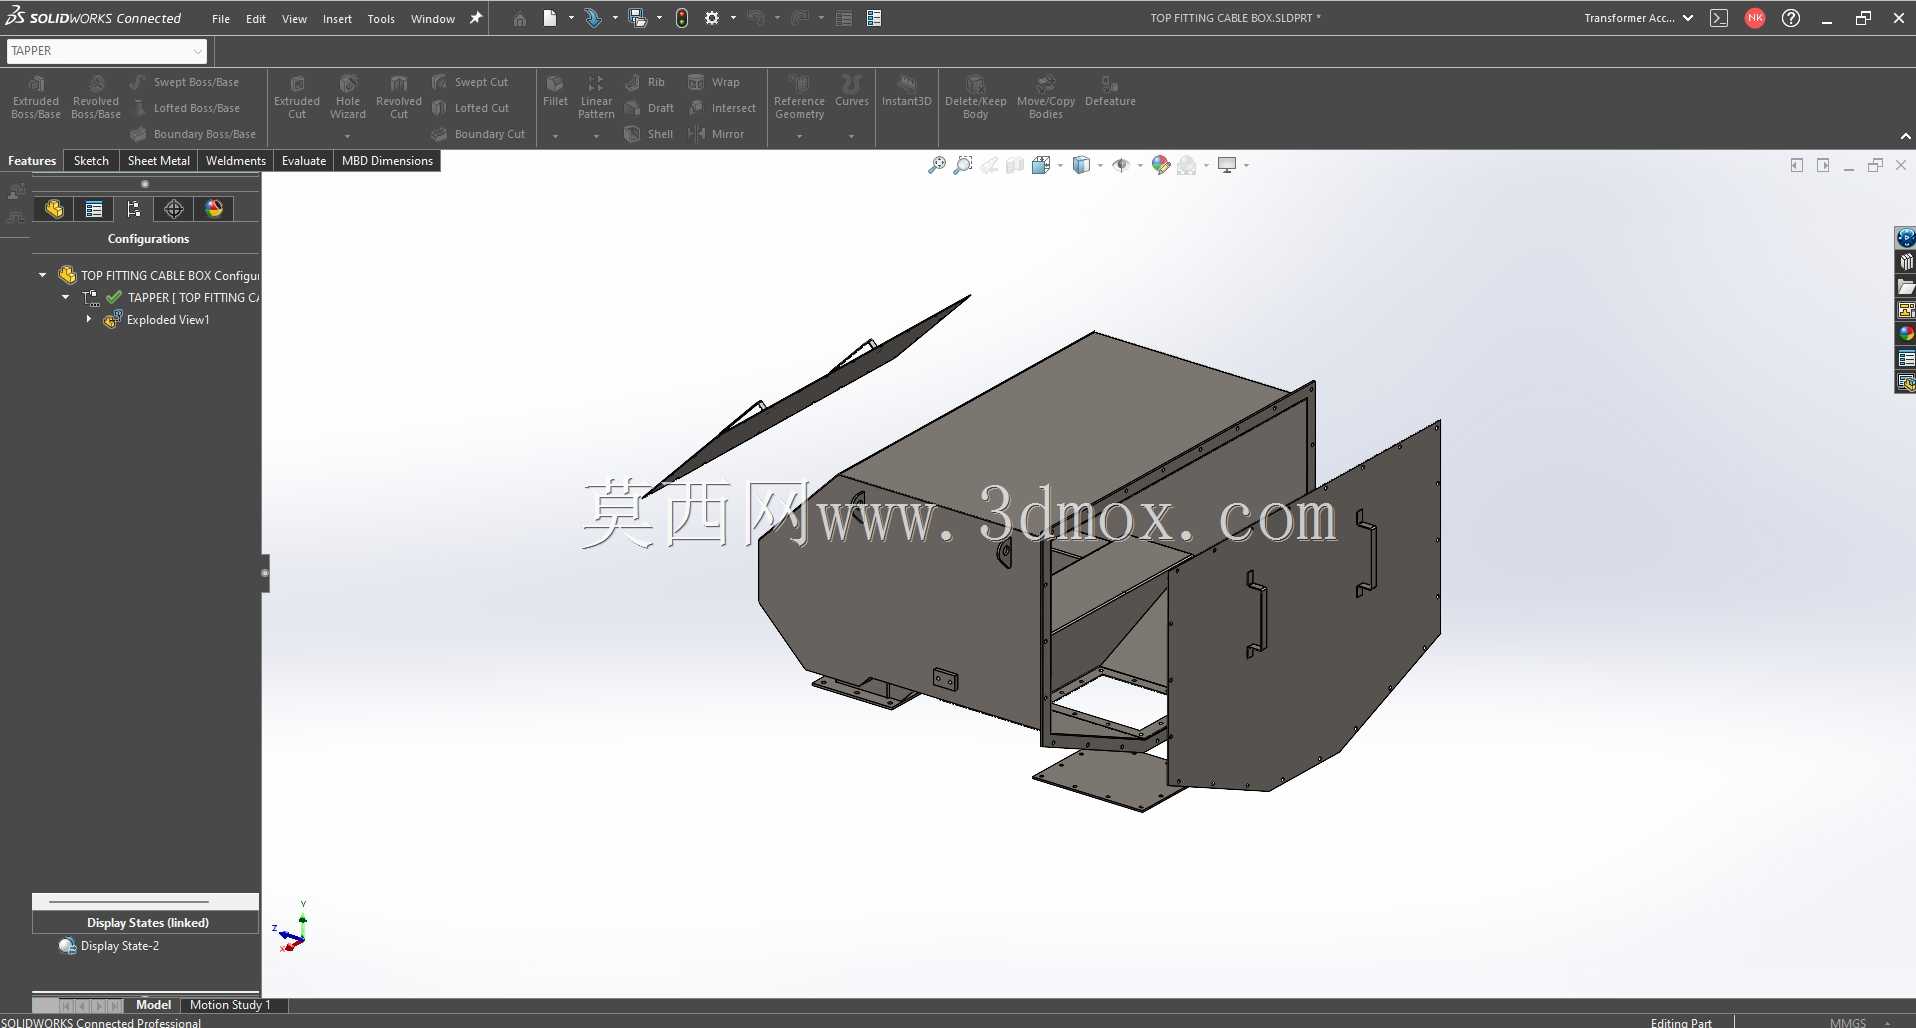This screenshot has width=1916, height=1028.
Task: Click the Revolved Boss/Base tool
Action: (x=96, y=97)
